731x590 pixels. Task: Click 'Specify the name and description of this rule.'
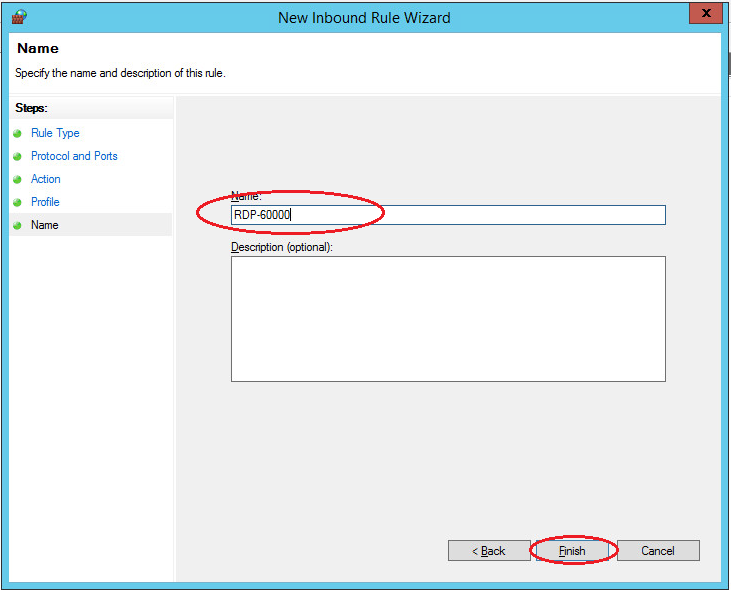click(x=120, y=73)
